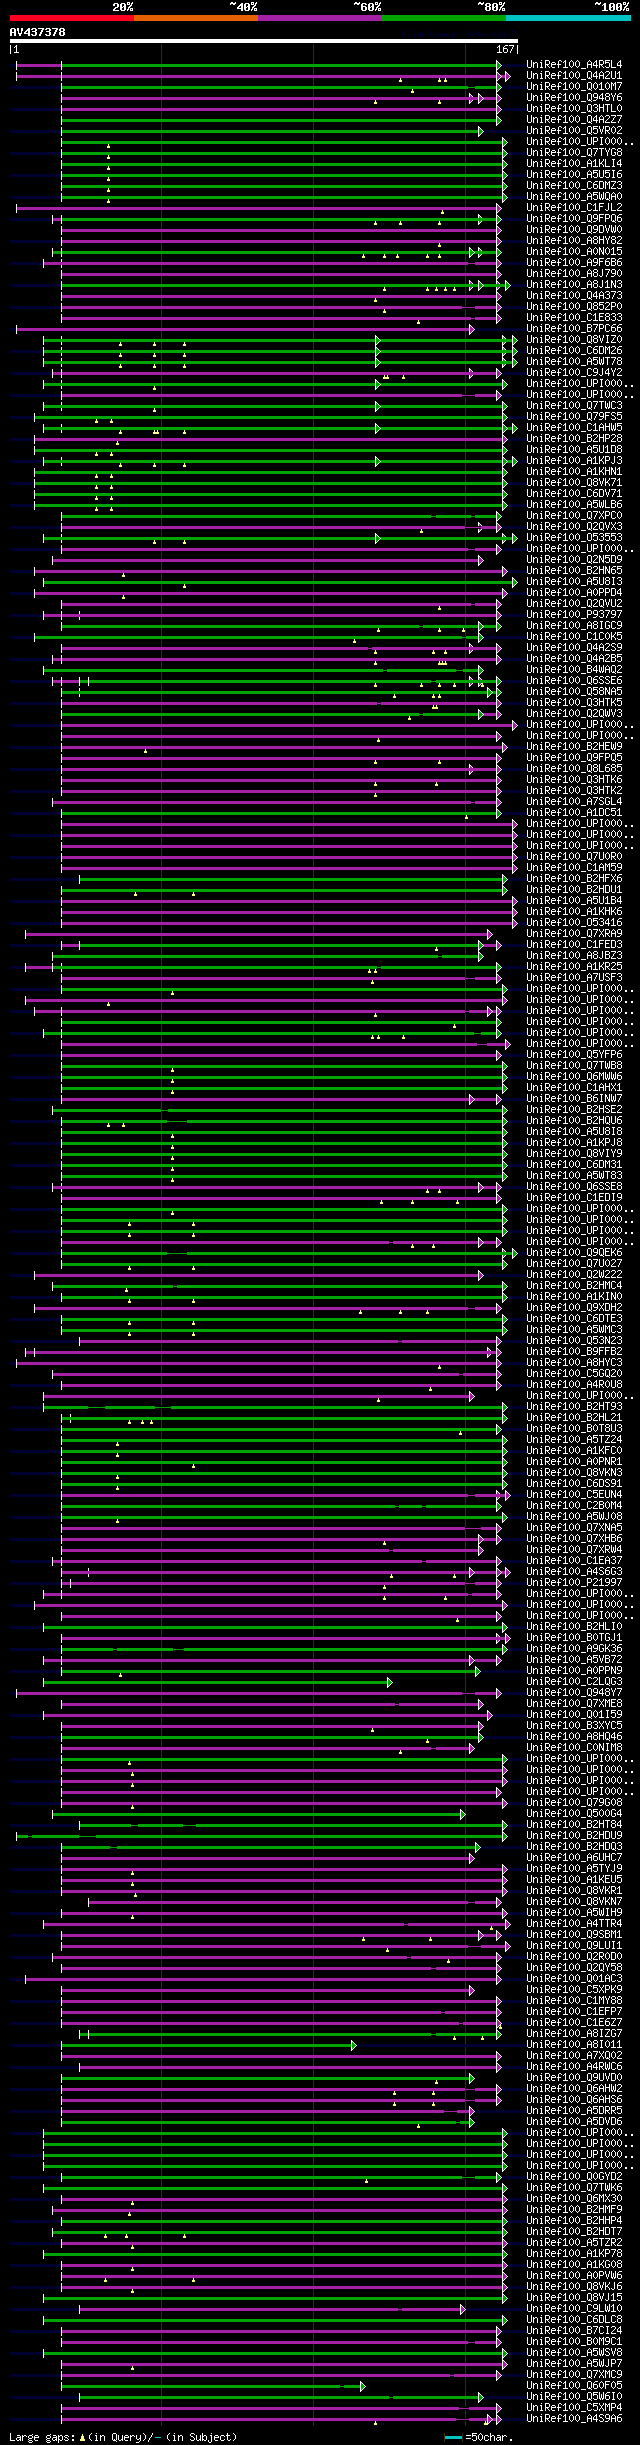Viewport: 640px width, 2445px height.
Task: Select the UniRef100_A8HY82 label
Action: pyautogui.click(x=574, y=241)
